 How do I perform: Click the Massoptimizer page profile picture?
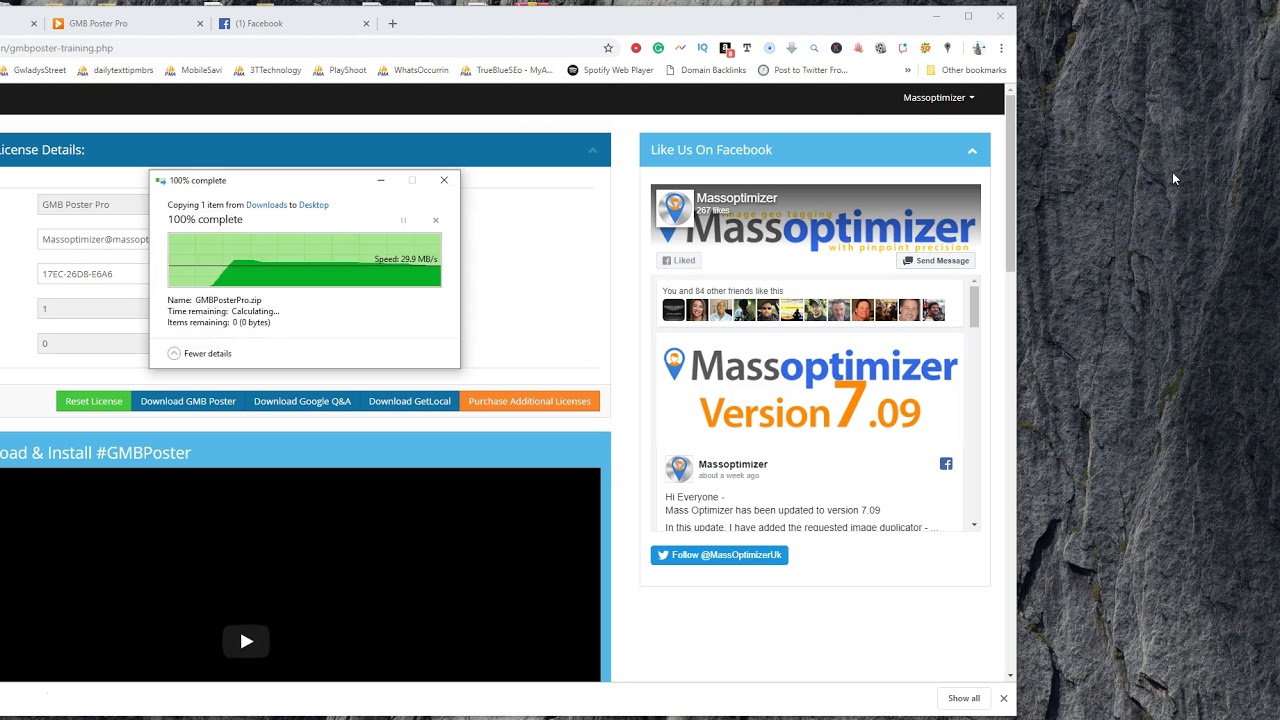[675, 209]
